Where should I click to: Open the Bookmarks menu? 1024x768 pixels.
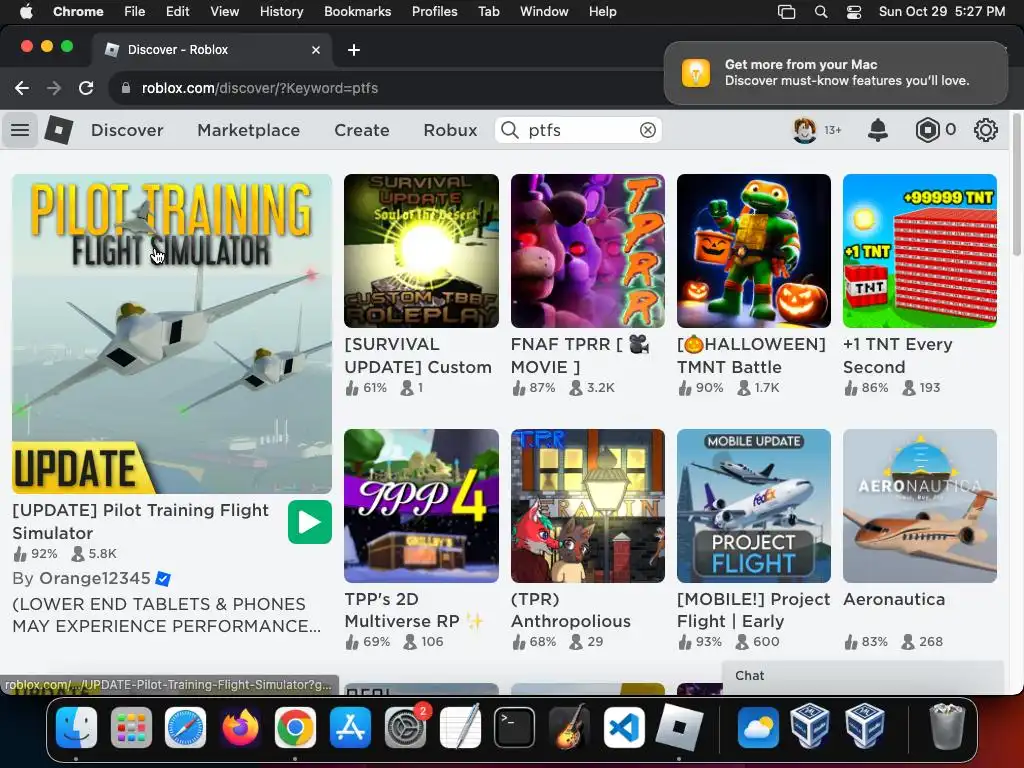click(357, 12)
